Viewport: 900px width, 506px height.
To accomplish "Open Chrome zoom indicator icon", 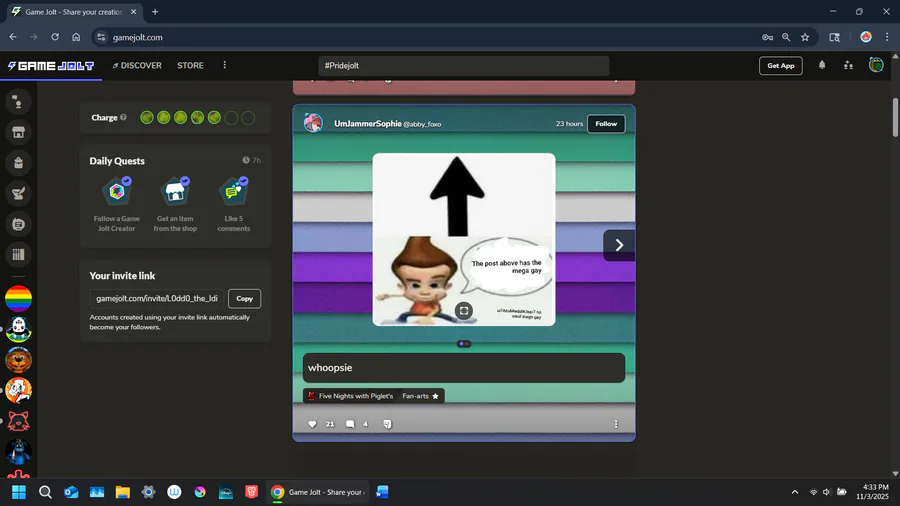I will click(x=786, y=37).
